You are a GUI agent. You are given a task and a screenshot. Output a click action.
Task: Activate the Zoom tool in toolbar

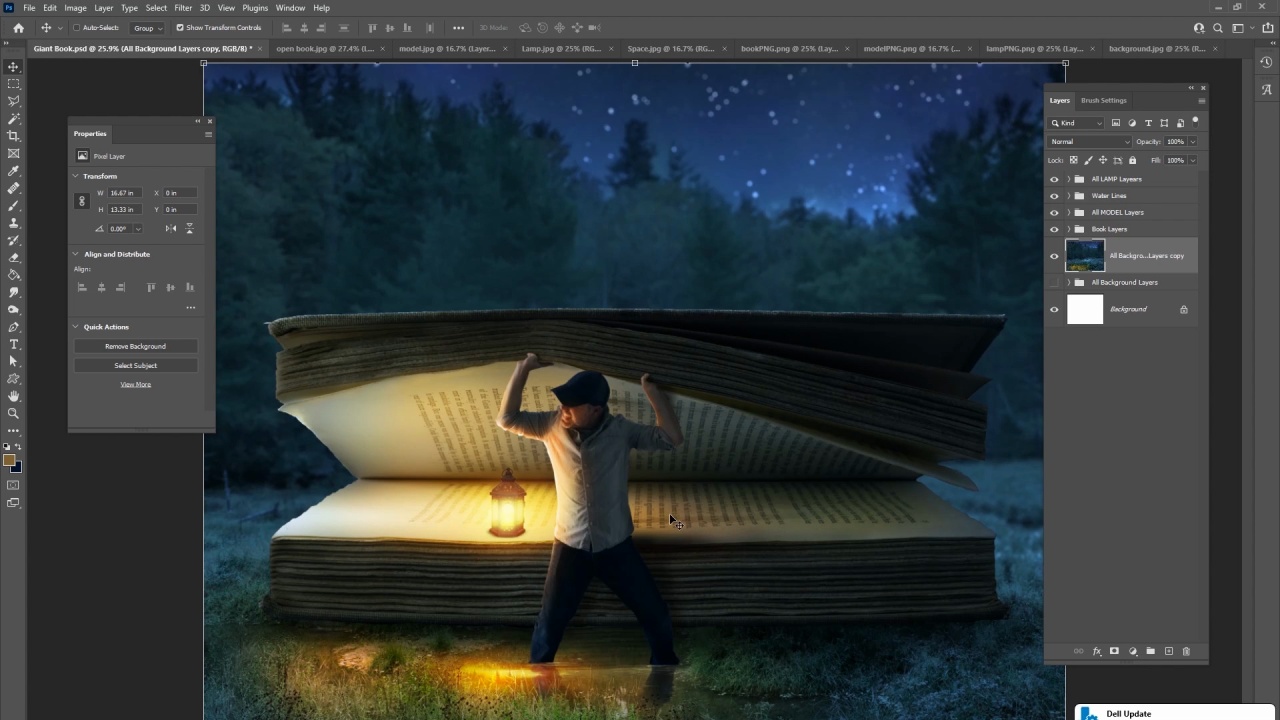click(x=13, y=413)
